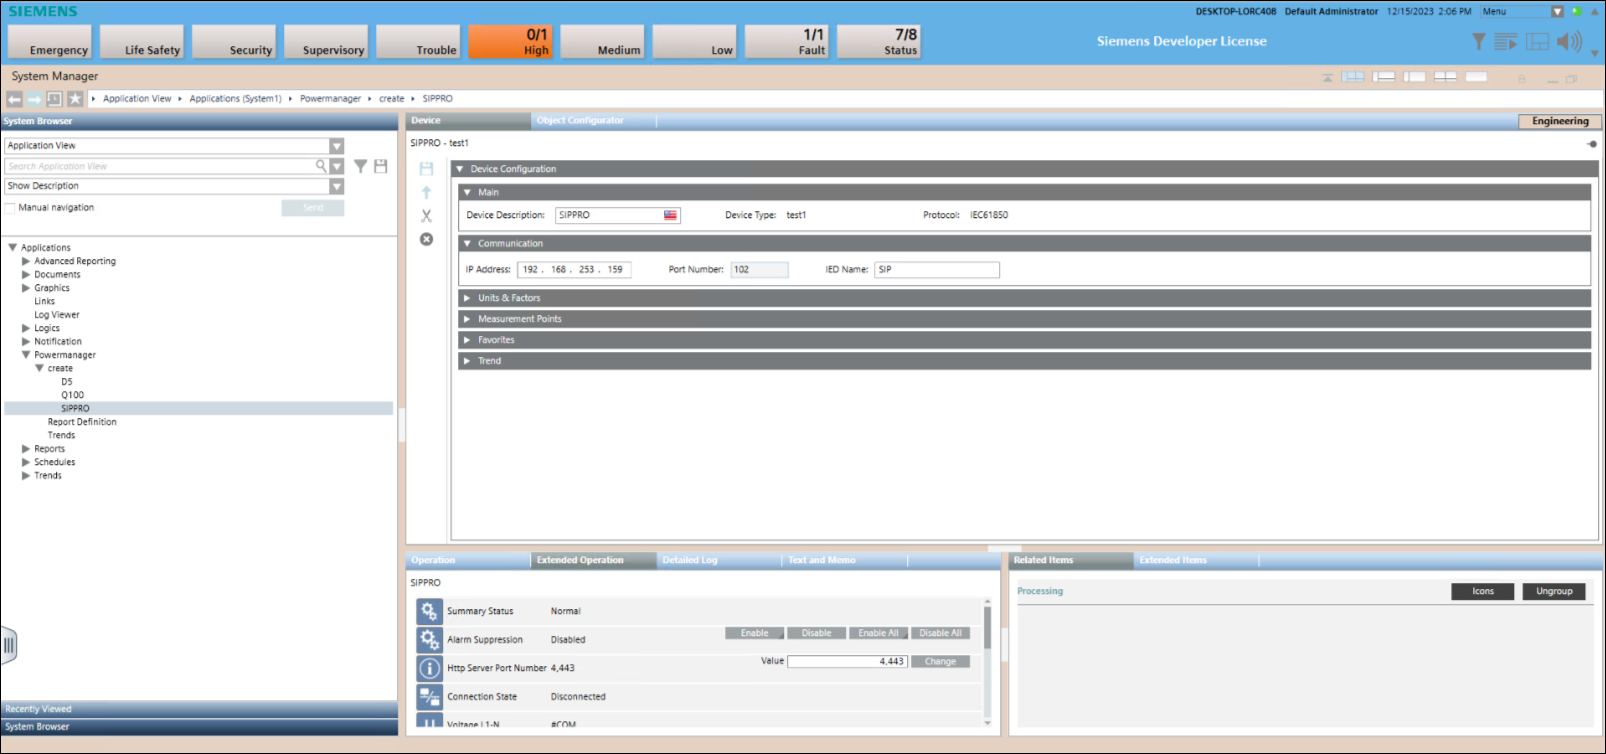Click the back arrow navigation icon
Image resolution: width=1606 pixels, height=754 pixels.
(x=14, y=99)
